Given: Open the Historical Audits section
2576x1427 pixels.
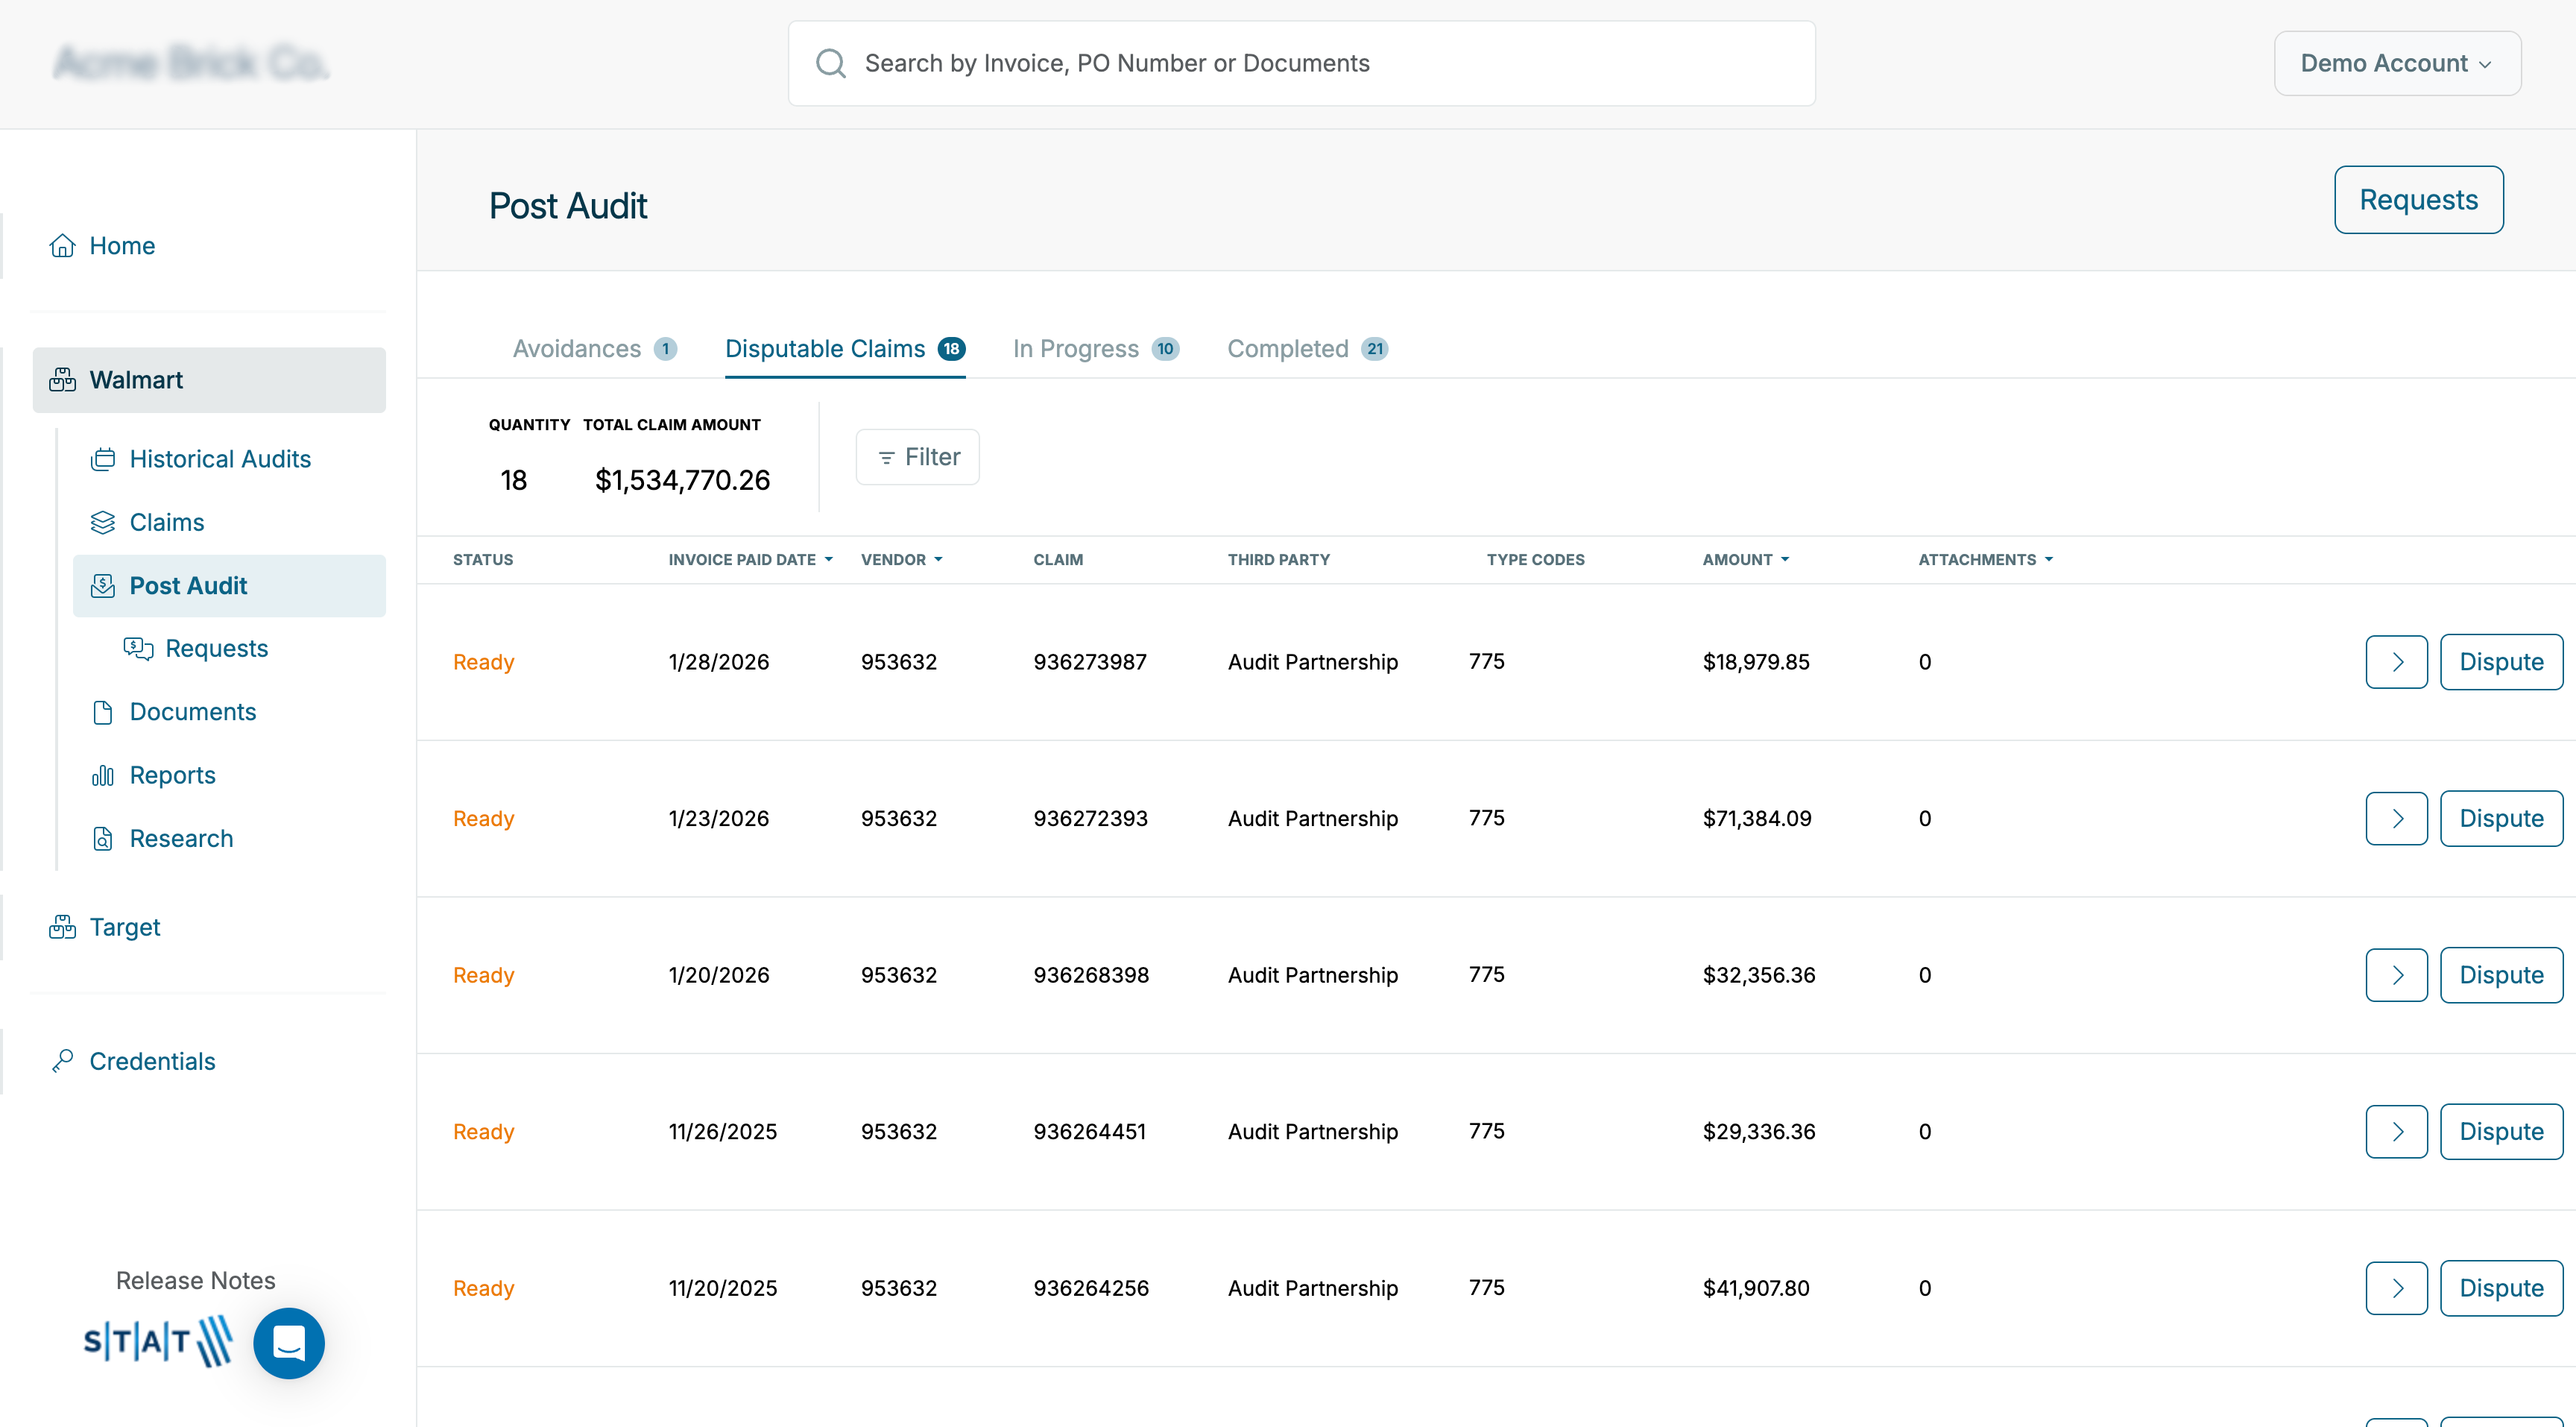Looking at the screenshot, I should point(220,458).
